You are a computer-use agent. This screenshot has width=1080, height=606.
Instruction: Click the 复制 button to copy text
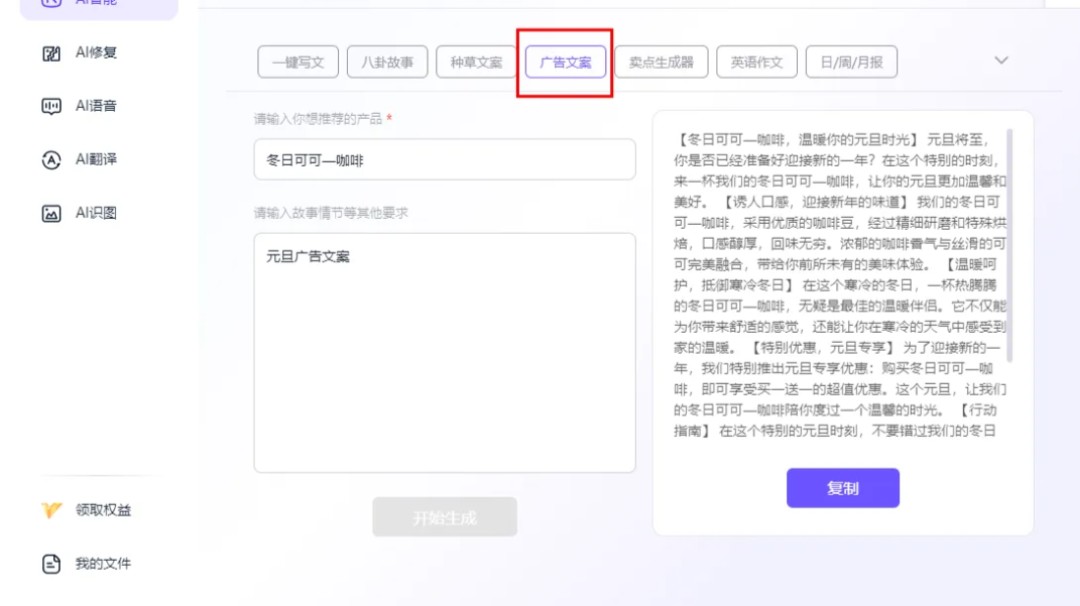click(843, 488)
